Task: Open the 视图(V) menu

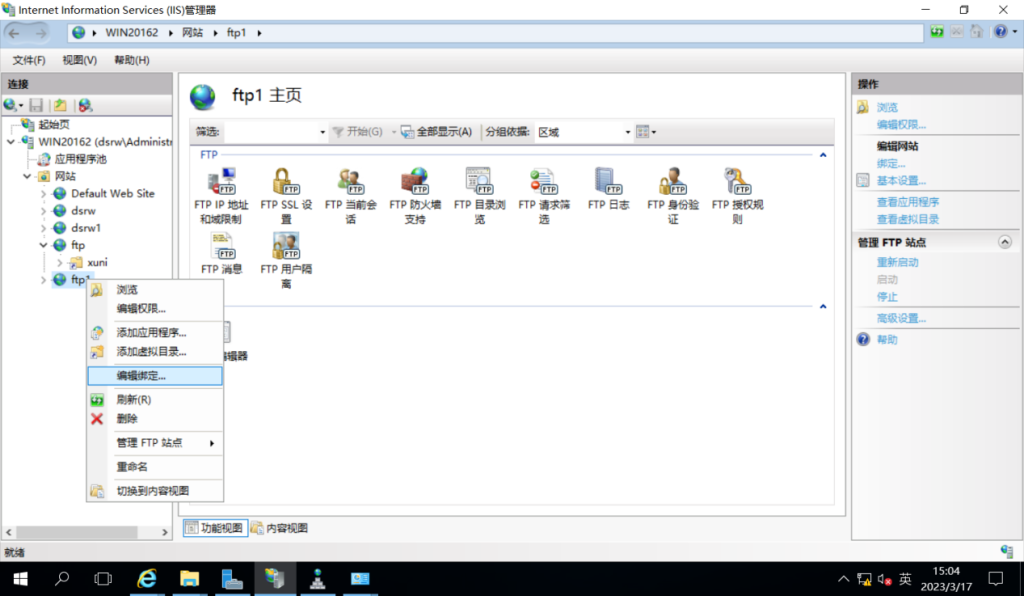Action: pos(80,60)
